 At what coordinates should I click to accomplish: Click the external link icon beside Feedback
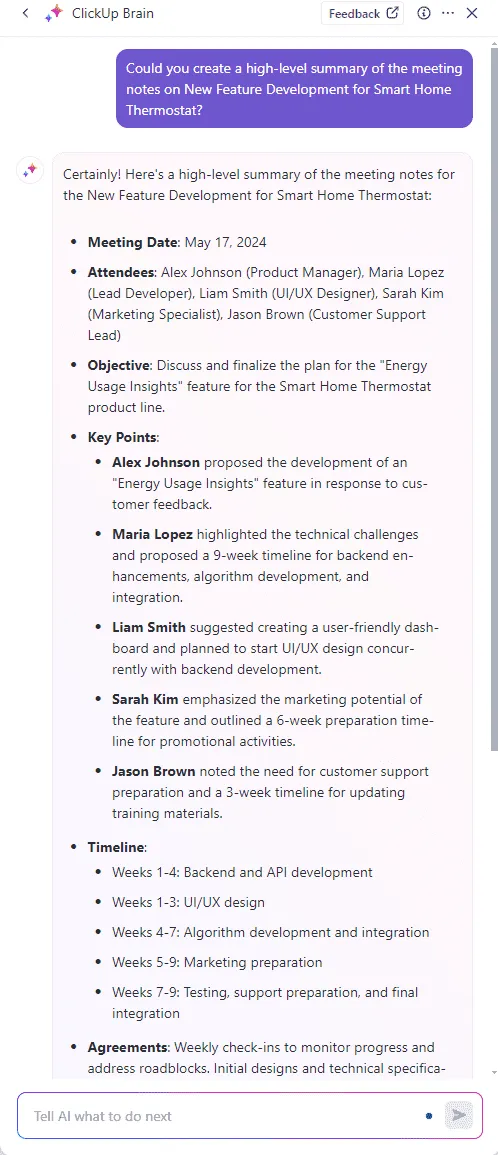393,13
